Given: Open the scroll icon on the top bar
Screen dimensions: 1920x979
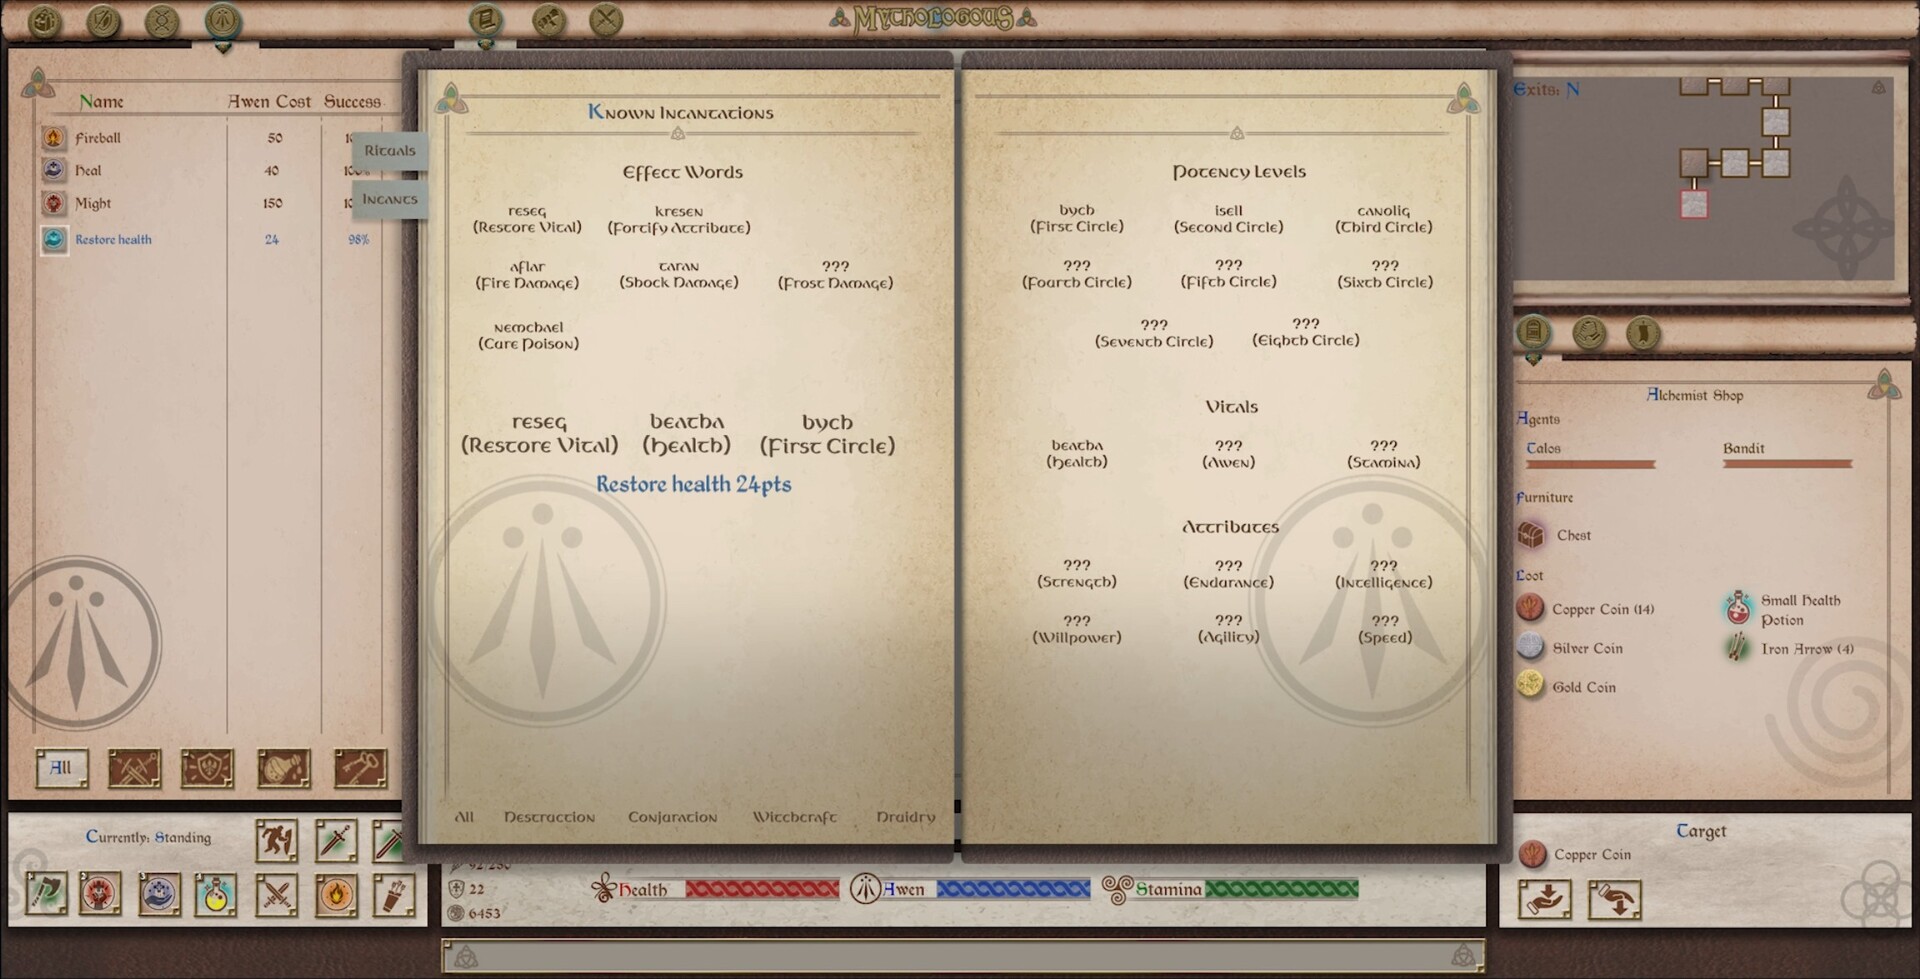Looking at the screenshot, I should [x=486, y=18].
